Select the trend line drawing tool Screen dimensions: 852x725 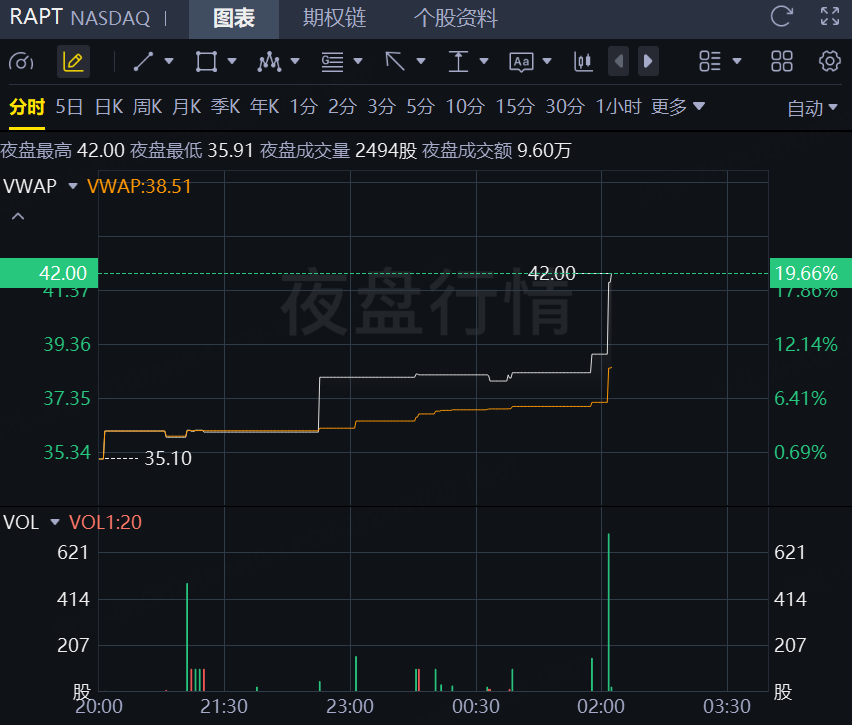pyautogui.click(x=143, y=61)
